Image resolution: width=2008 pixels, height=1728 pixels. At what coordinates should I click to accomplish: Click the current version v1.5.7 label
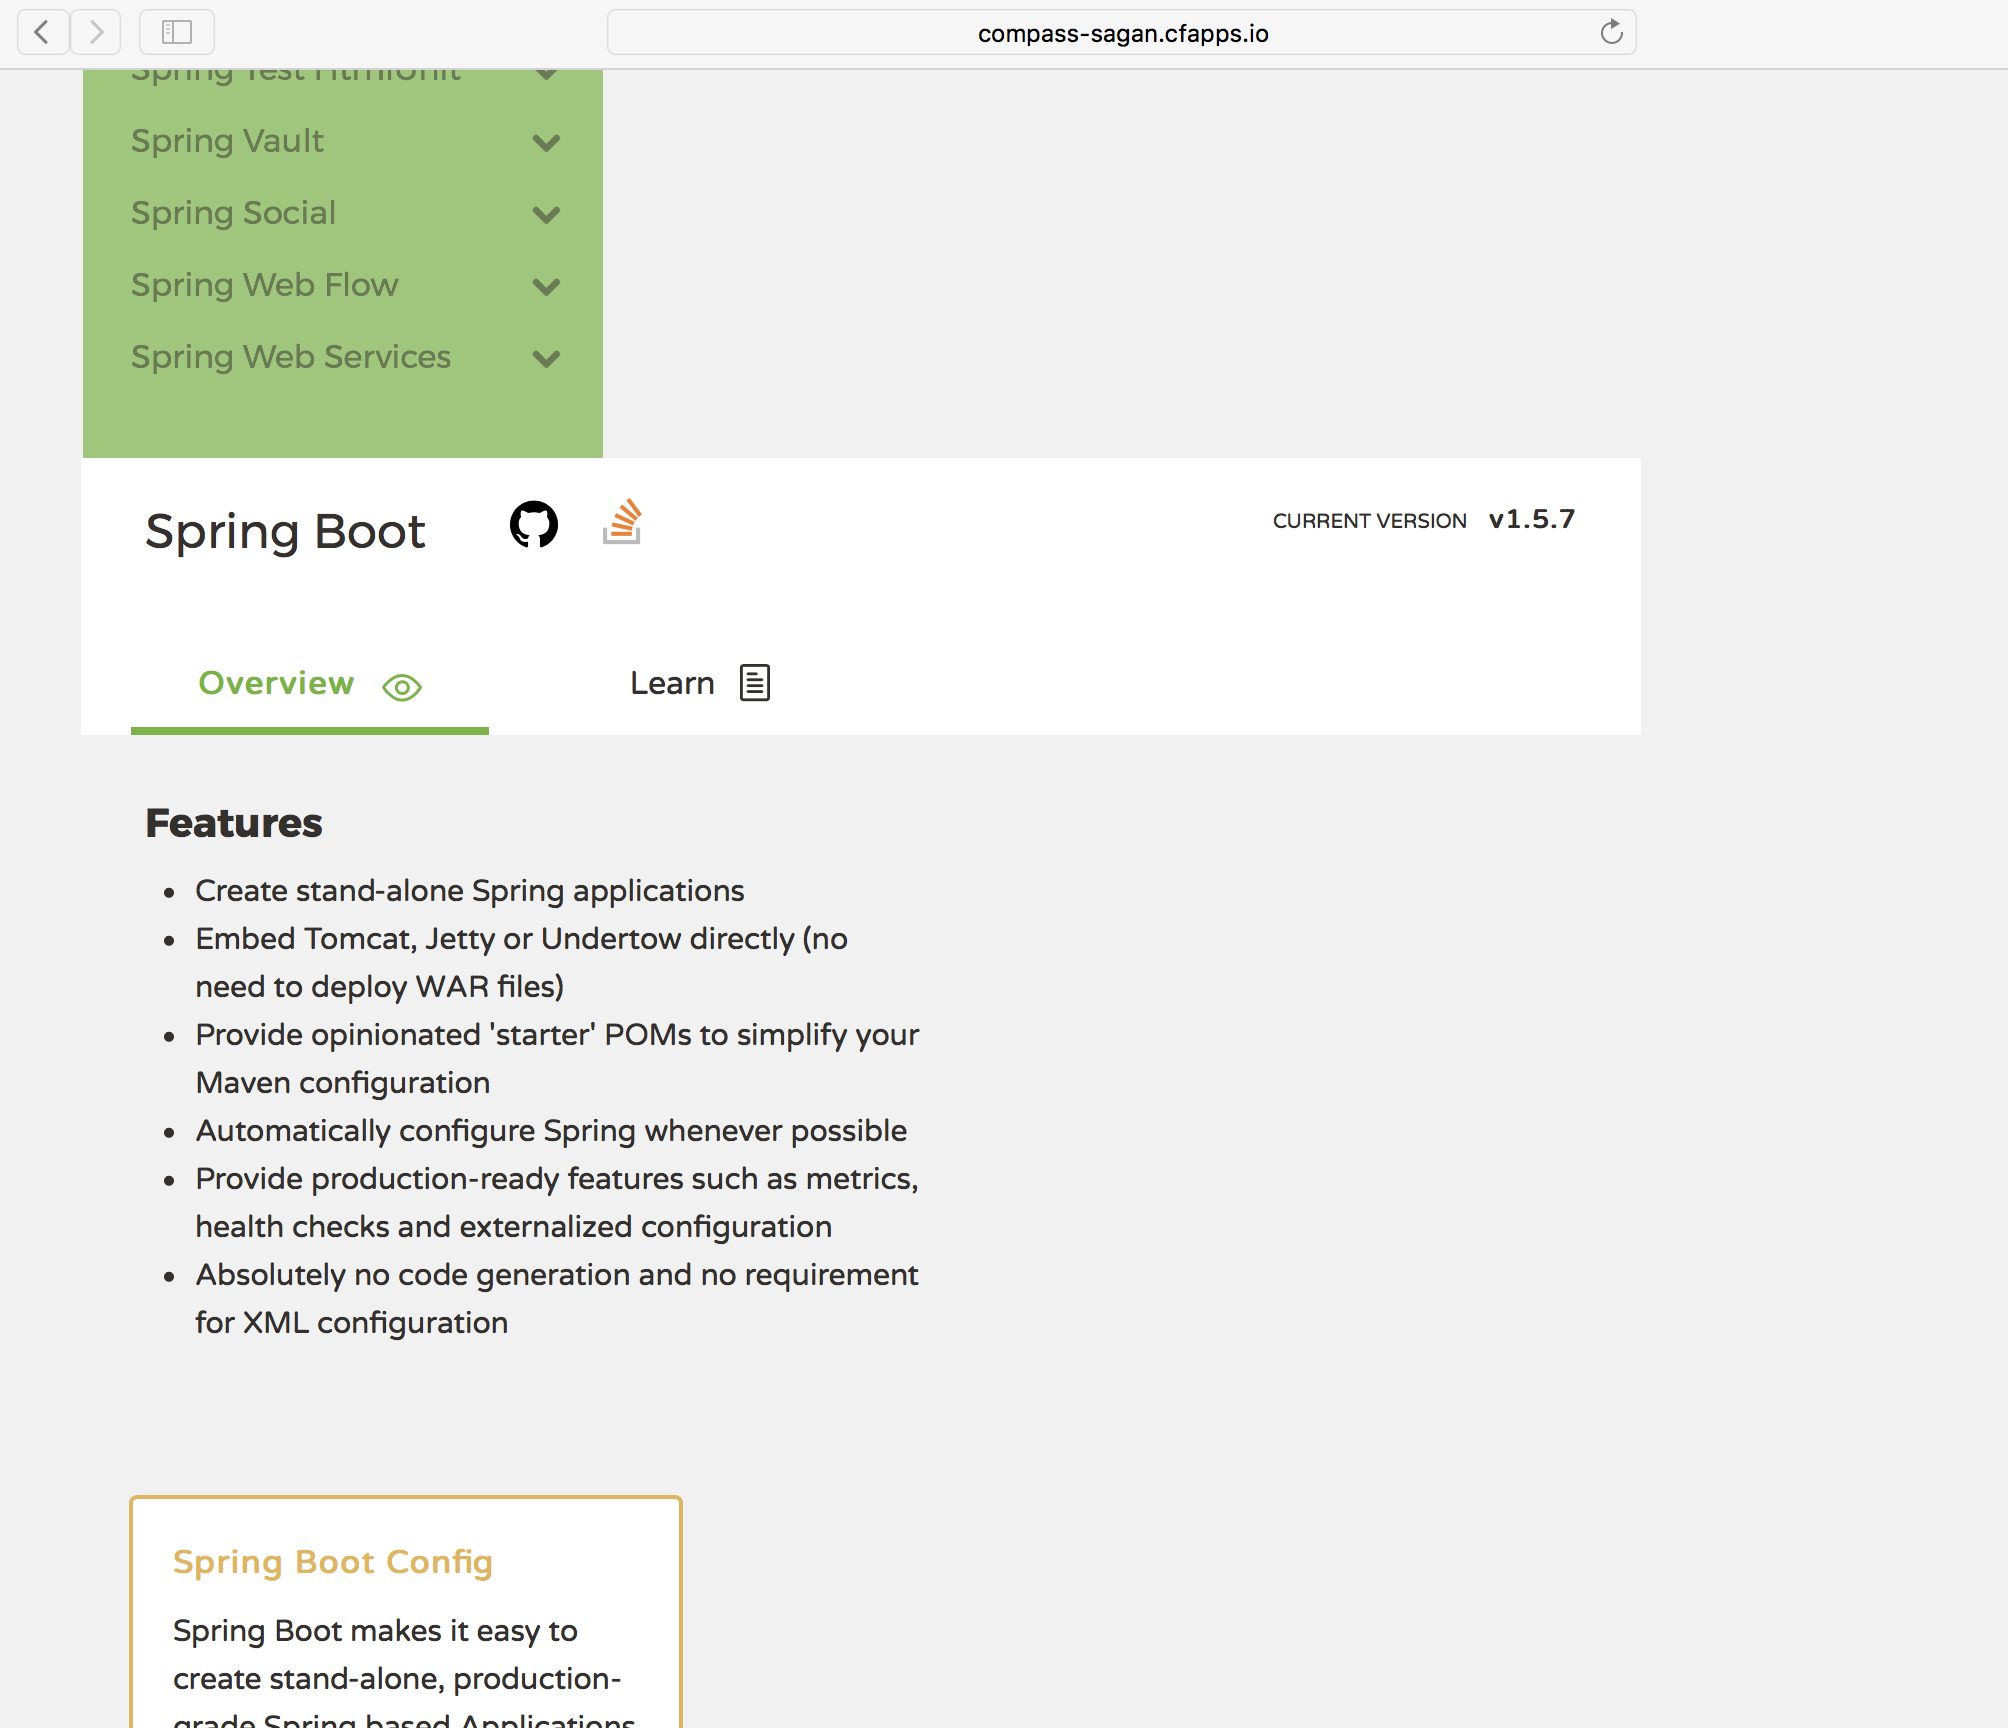click(x=1531, y=519)
